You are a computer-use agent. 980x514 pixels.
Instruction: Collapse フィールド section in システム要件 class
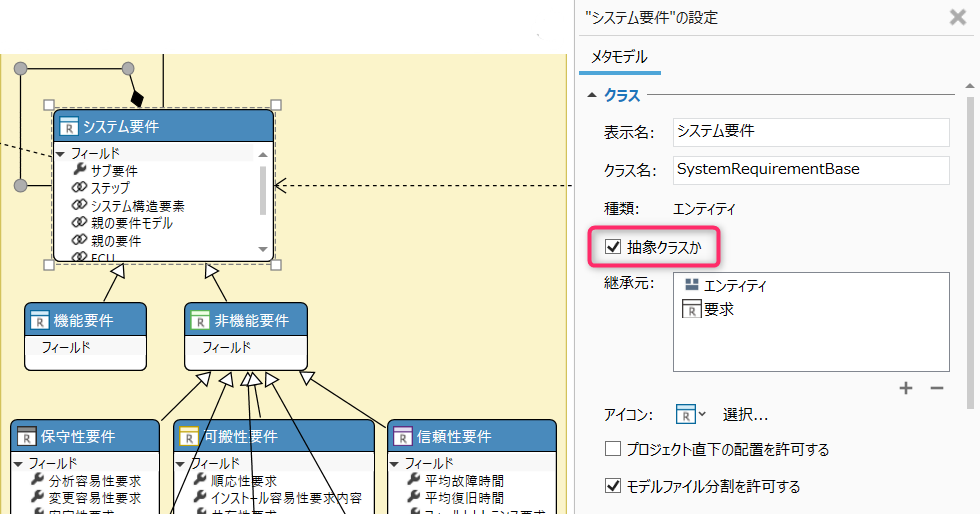point(61,154)
